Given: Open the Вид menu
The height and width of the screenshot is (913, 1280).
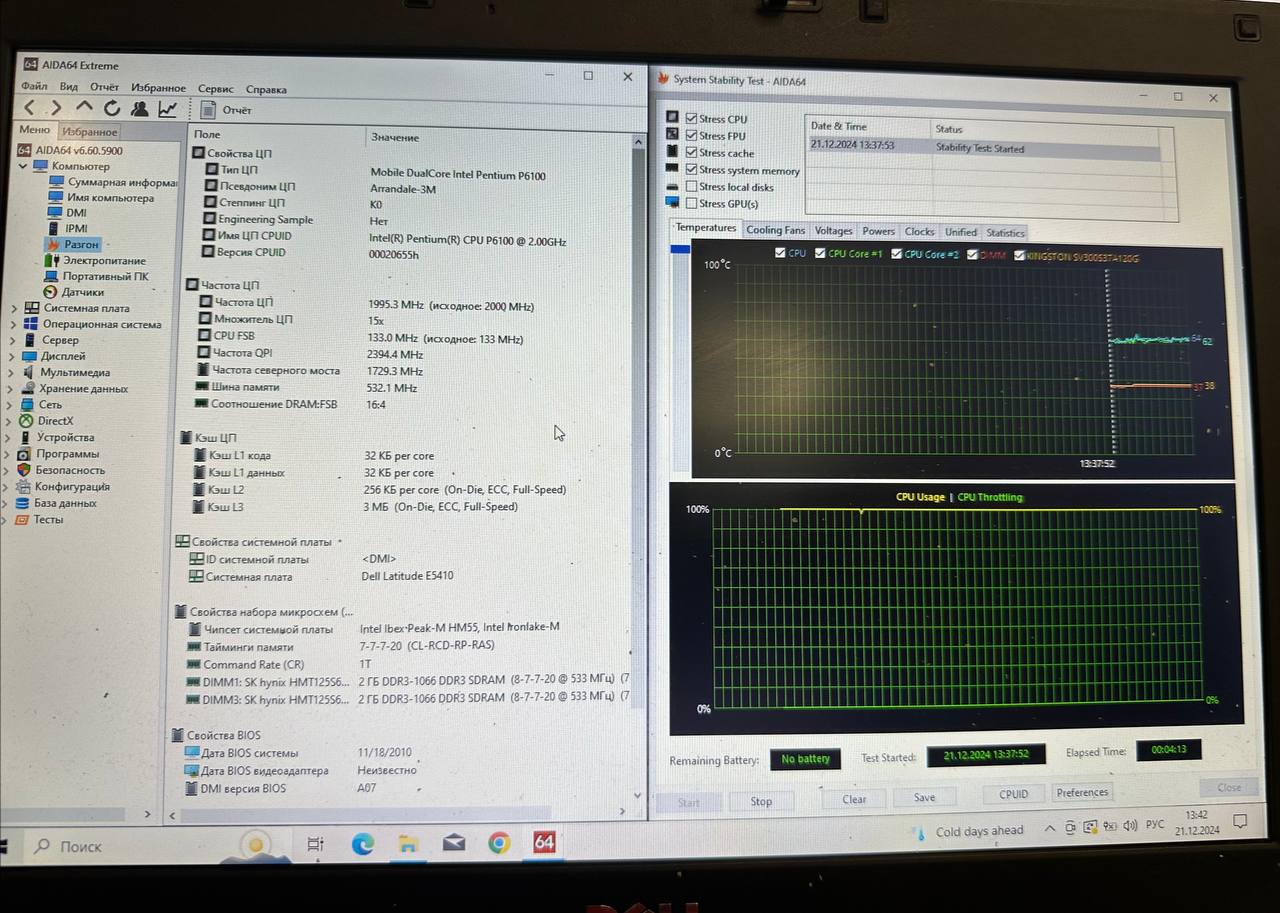Looking at the screenshot, I should point(68,87).
